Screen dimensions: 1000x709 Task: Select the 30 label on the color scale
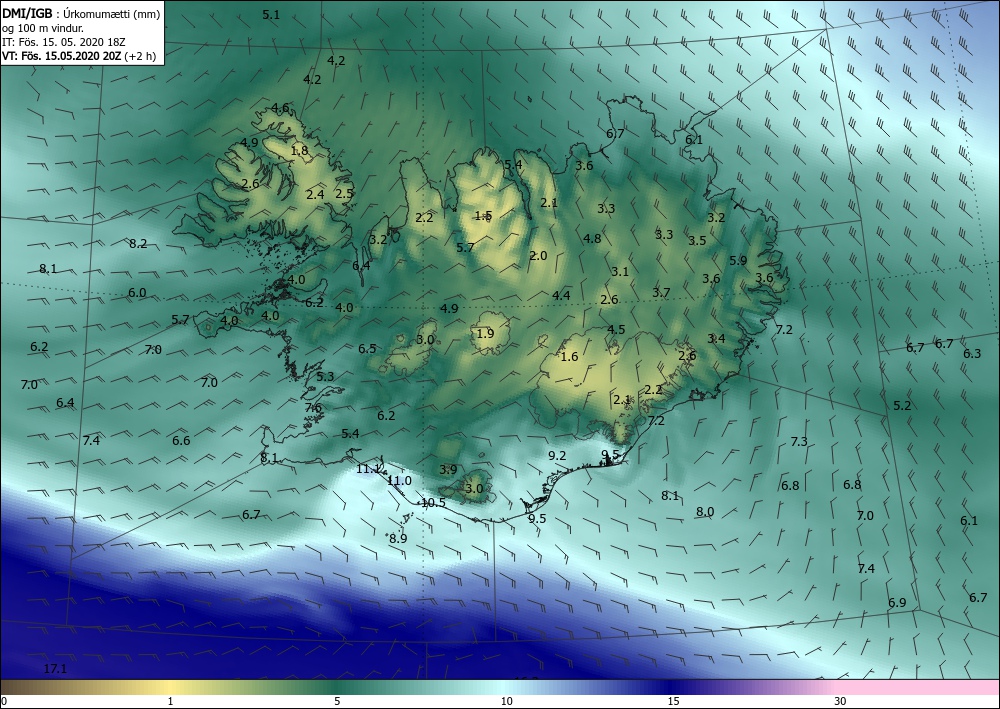click(840, 701)
